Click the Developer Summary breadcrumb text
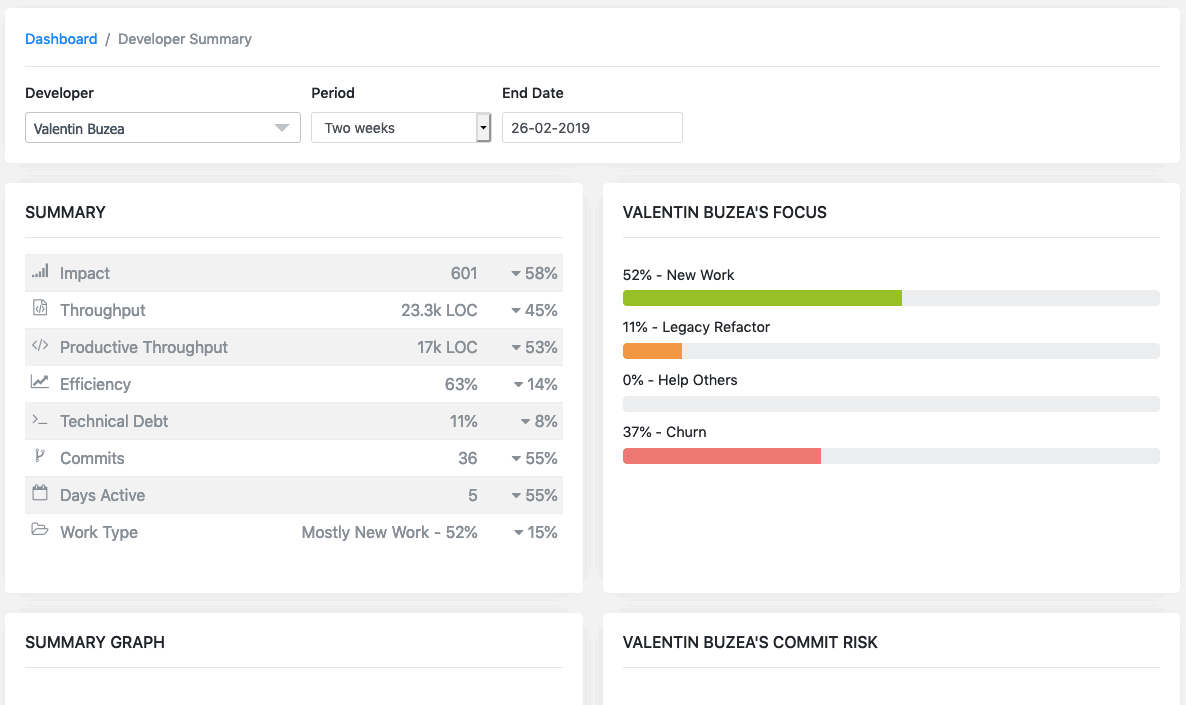Screen dimensions: 1186x705 pyautogui.click(x=185, y=39)
